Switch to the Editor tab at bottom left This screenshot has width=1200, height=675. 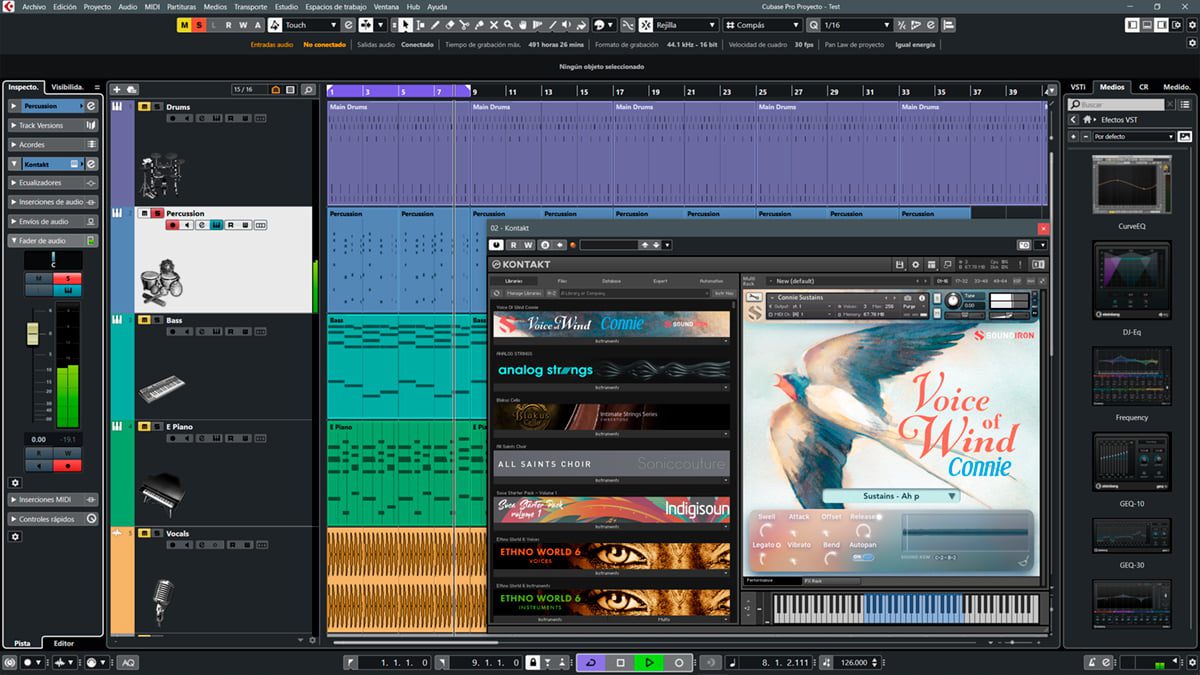(63, 643)
